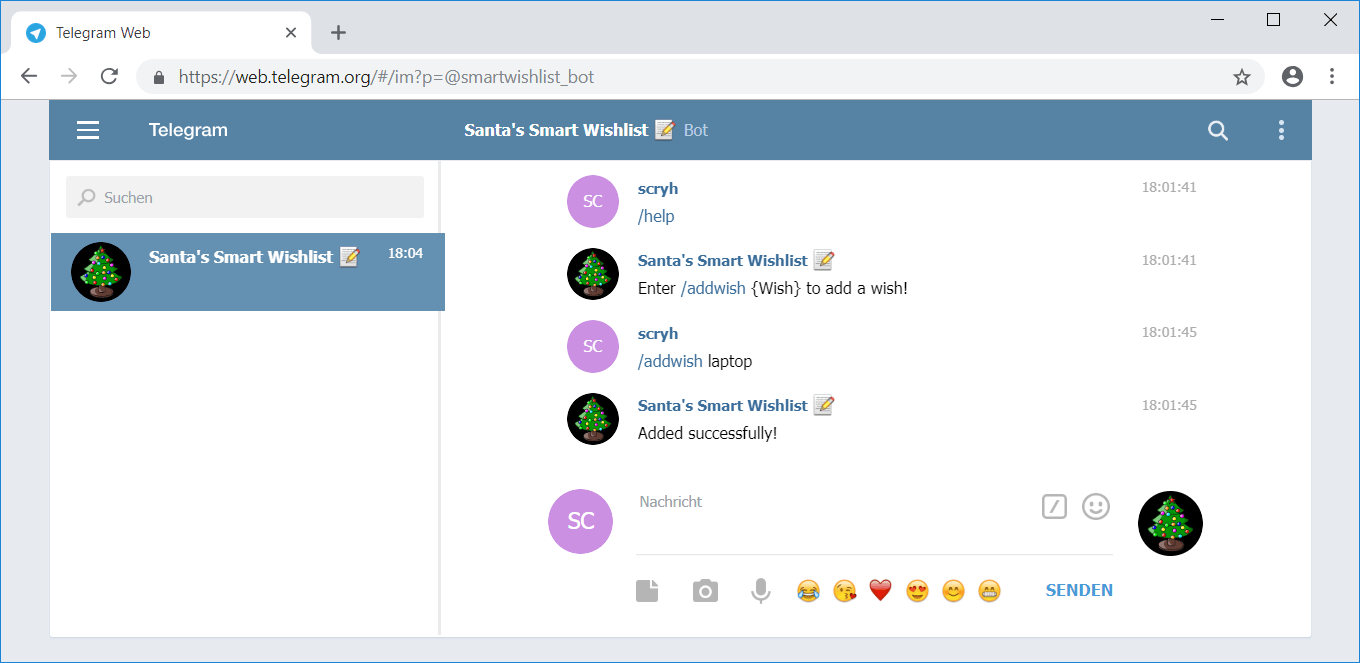
Task: Record a voice message with the microphone icon
Action: pos(761,590)
